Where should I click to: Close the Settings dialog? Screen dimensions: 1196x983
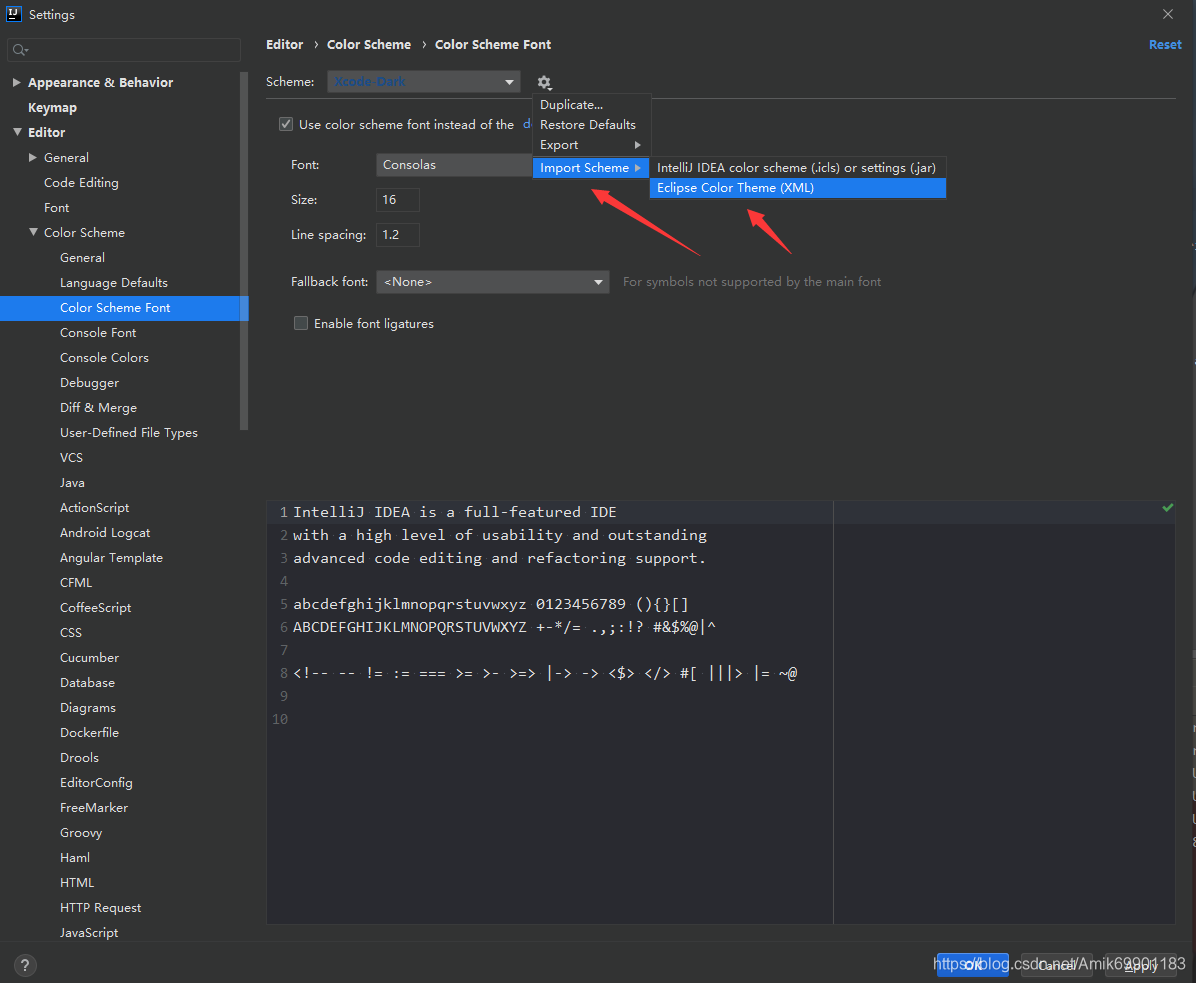1168,14
